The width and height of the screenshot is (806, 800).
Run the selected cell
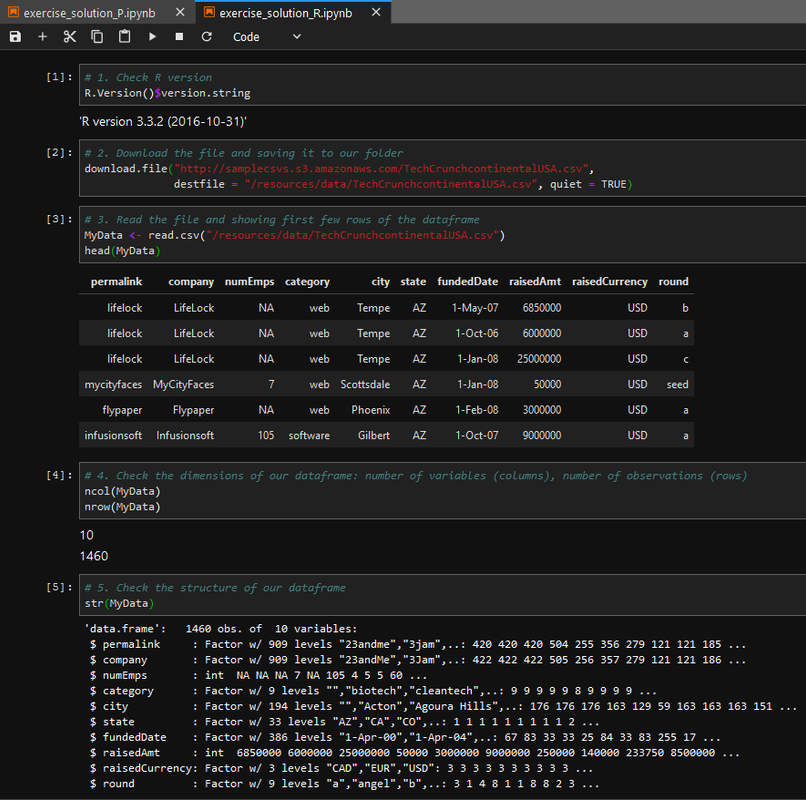pyautogui.click(x=152, y=37)
